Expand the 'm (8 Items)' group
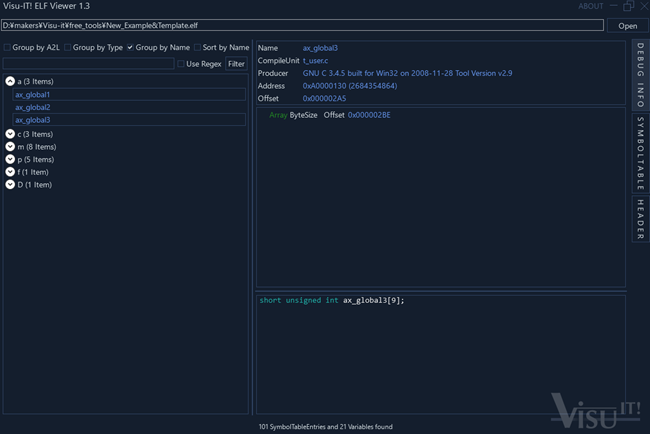The height and width of the screenshot is (434, 650). pyautogui.click(x=10, y=147)
